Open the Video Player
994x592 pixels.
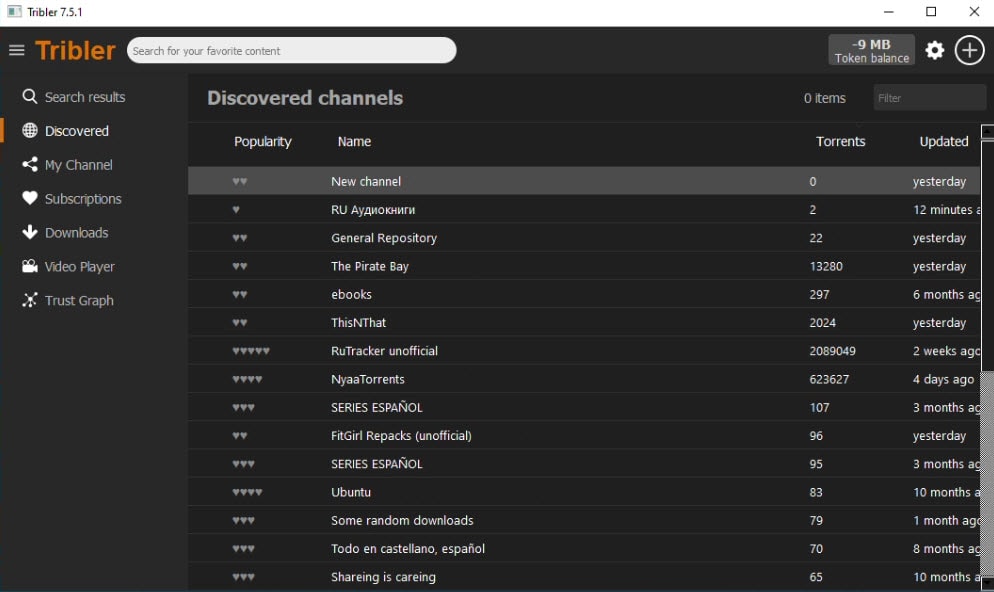click(79, 267)
